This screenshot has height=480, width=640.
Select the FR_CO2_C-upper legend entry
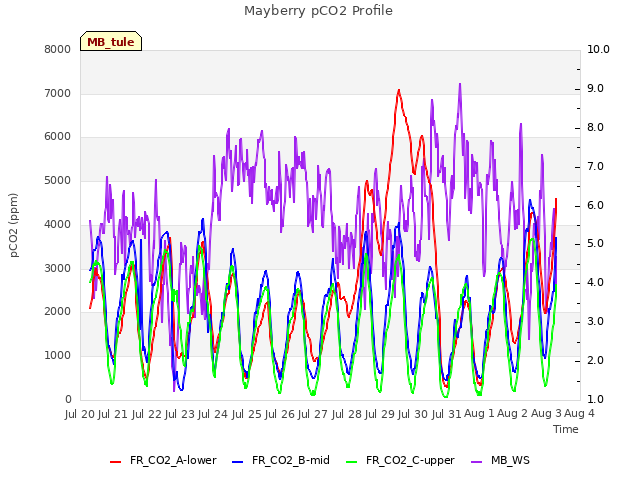(x=400, y=460)
